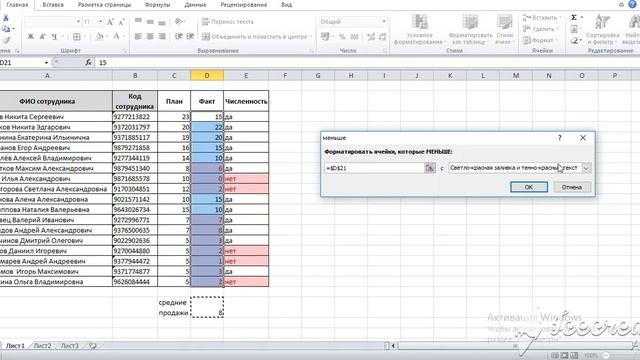The width and height of the screenshot is (640, 360).
Task: Click the font color A icon
Action: (x=116, y=37)
